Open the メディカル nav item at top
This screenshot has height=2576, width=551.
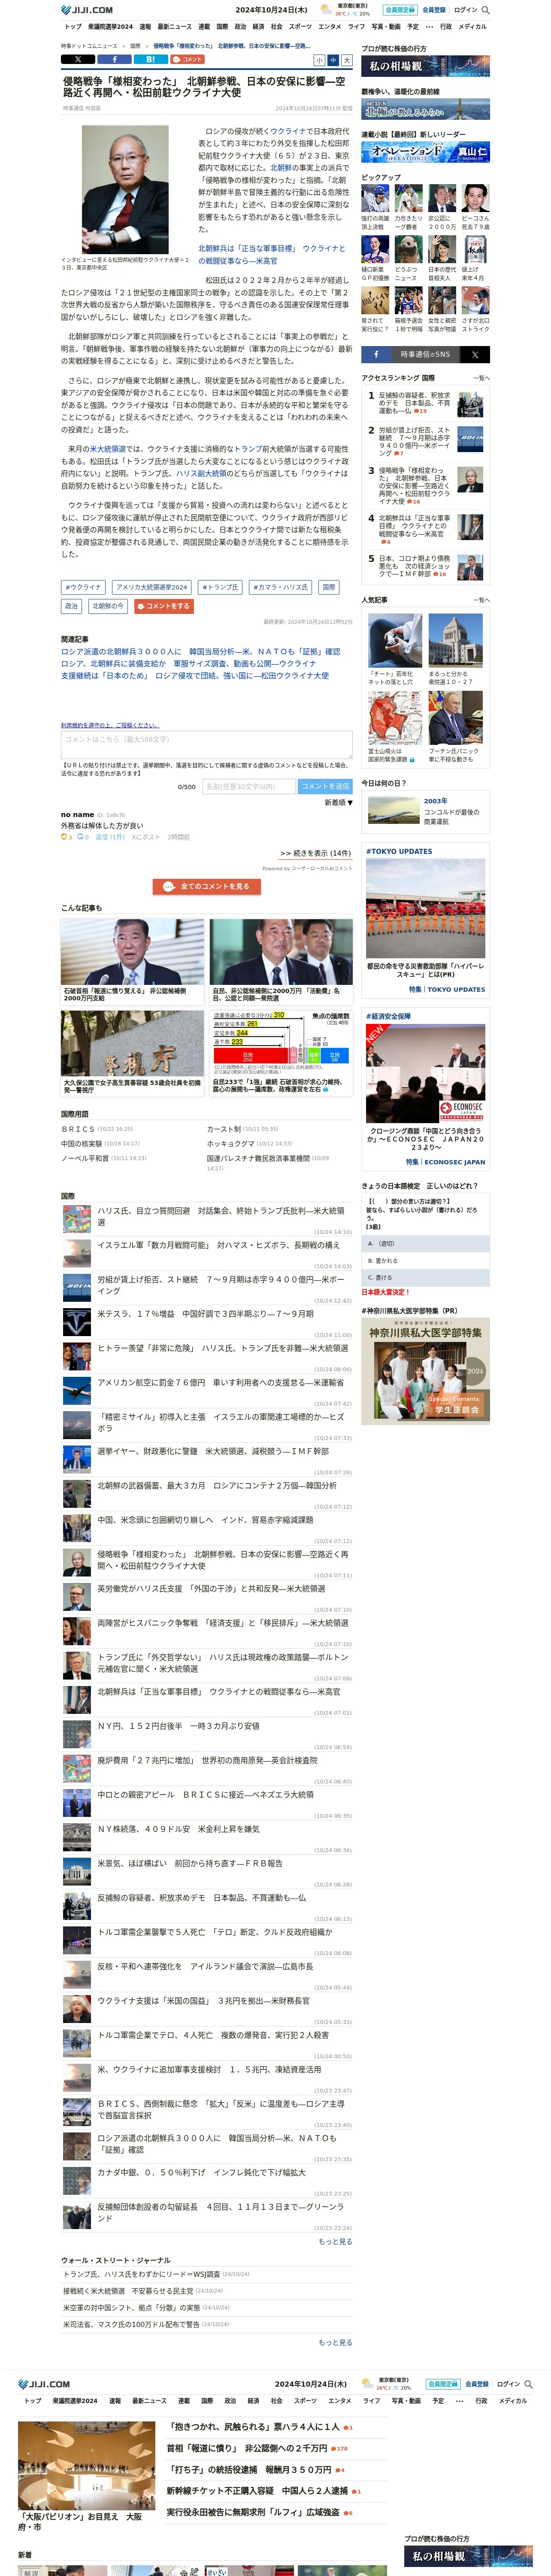472,27
